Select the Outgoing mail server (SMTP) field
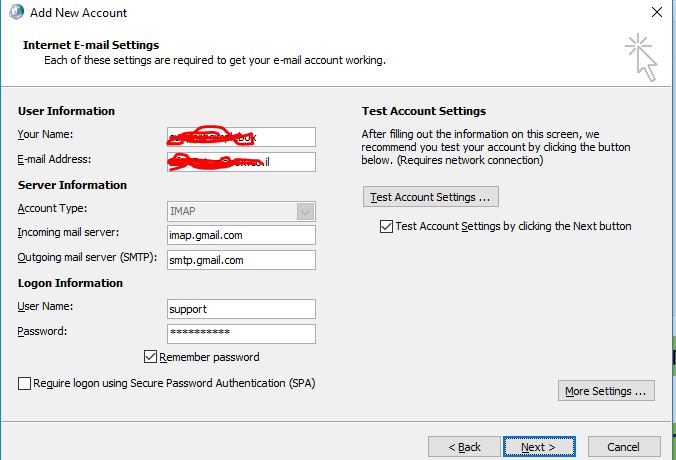 (x=242, y=260)
